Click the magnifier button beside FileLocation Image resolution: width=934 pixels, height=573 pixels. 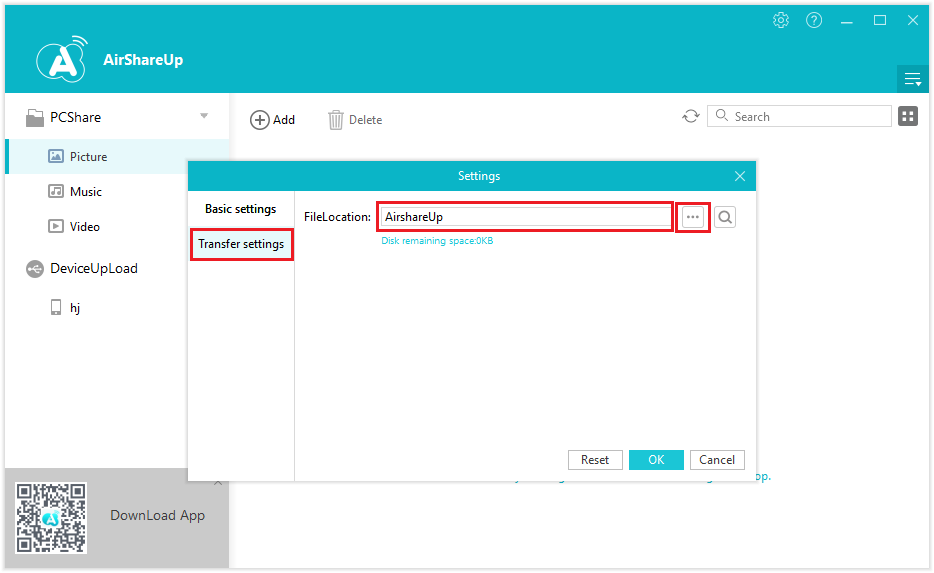(725, 217)
